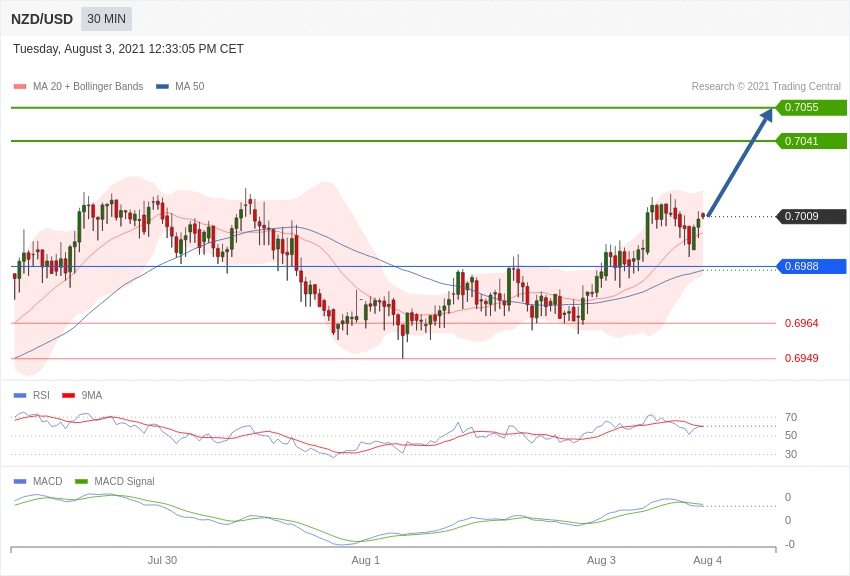Click the RSI blue legend swatch
The image size is (850, 576).
coord(20,396)
